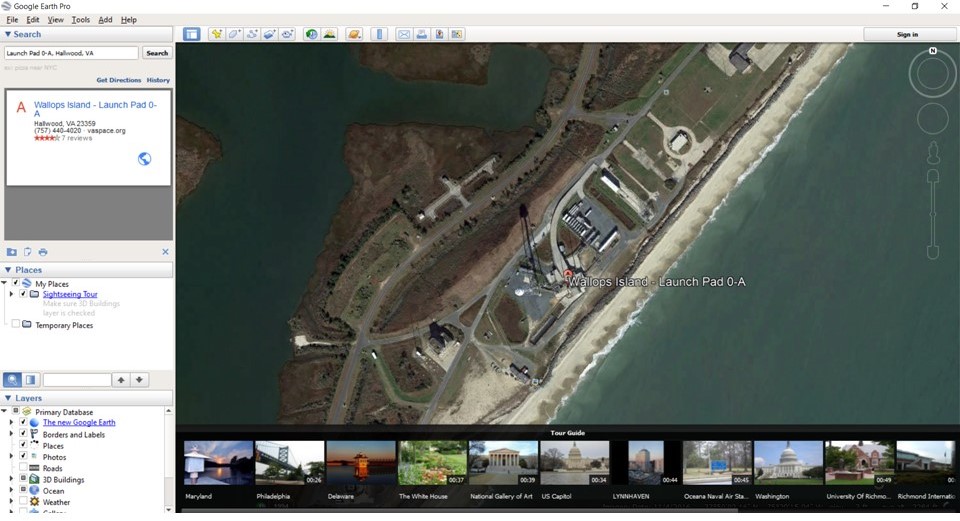Uncheck the Sightseeing Tour checkbox
Screen dimensions: 960x521
coord(23,294)
